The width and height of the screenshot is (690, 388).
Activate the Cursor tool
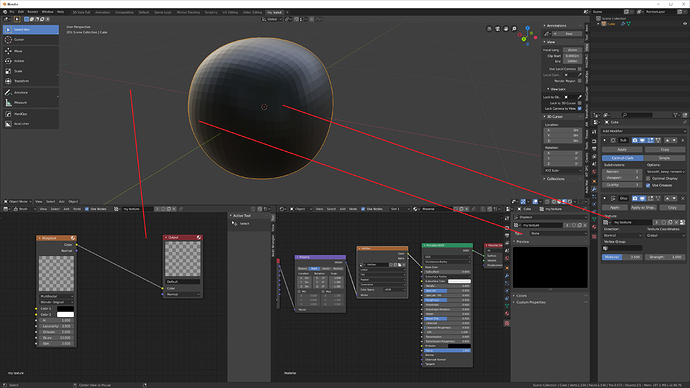[x=31, y=40]
